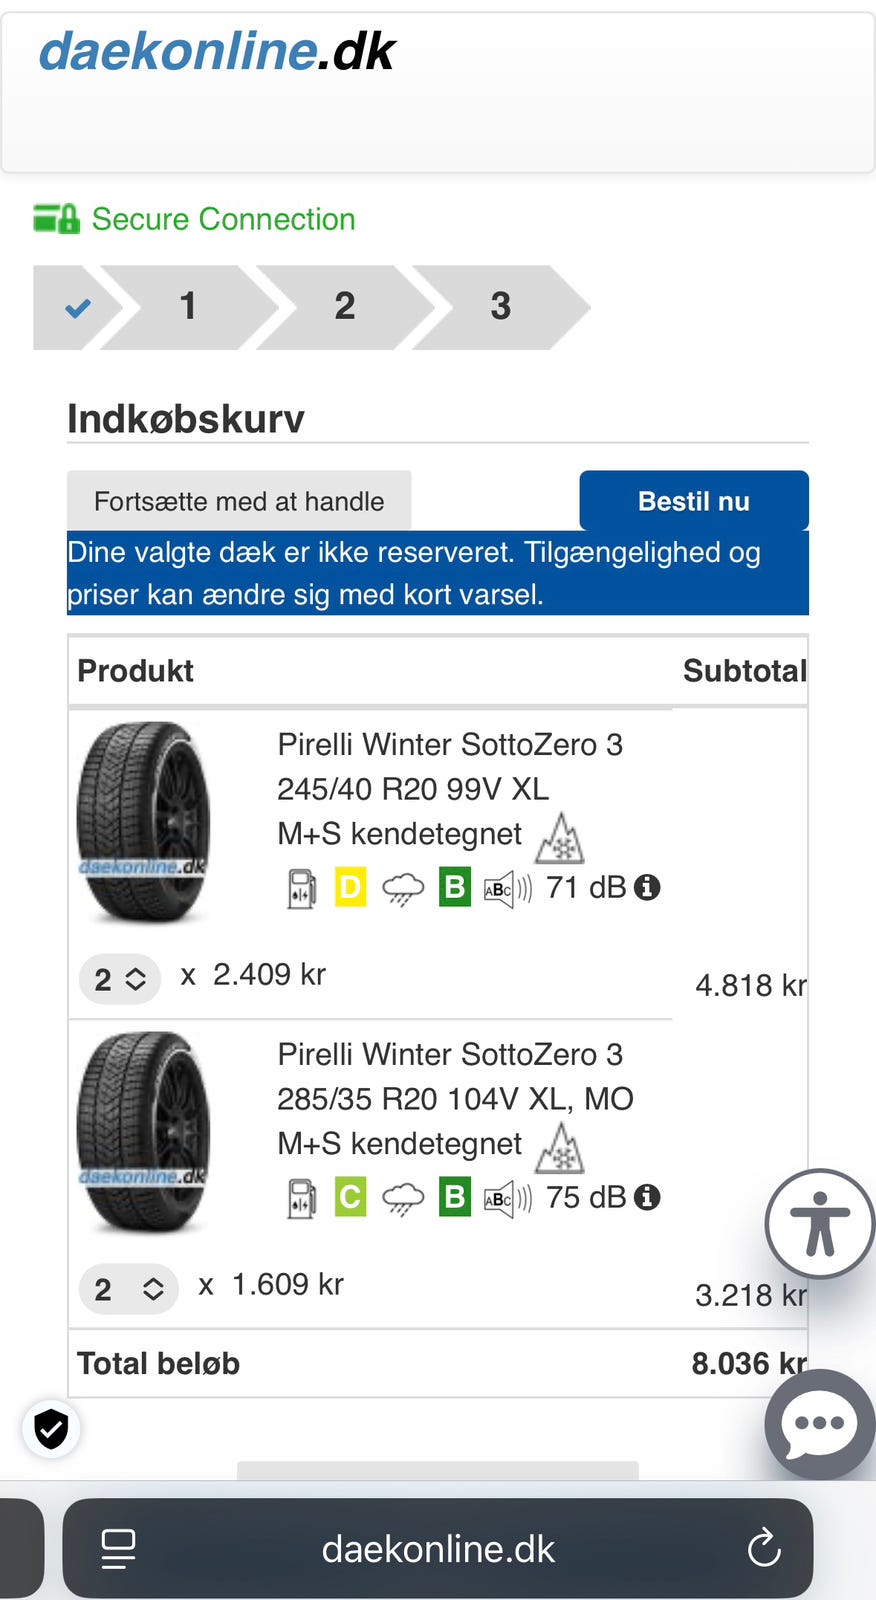Tap the daekonline.dk address bar
Screen dimensions: 876x1600
438,1549
